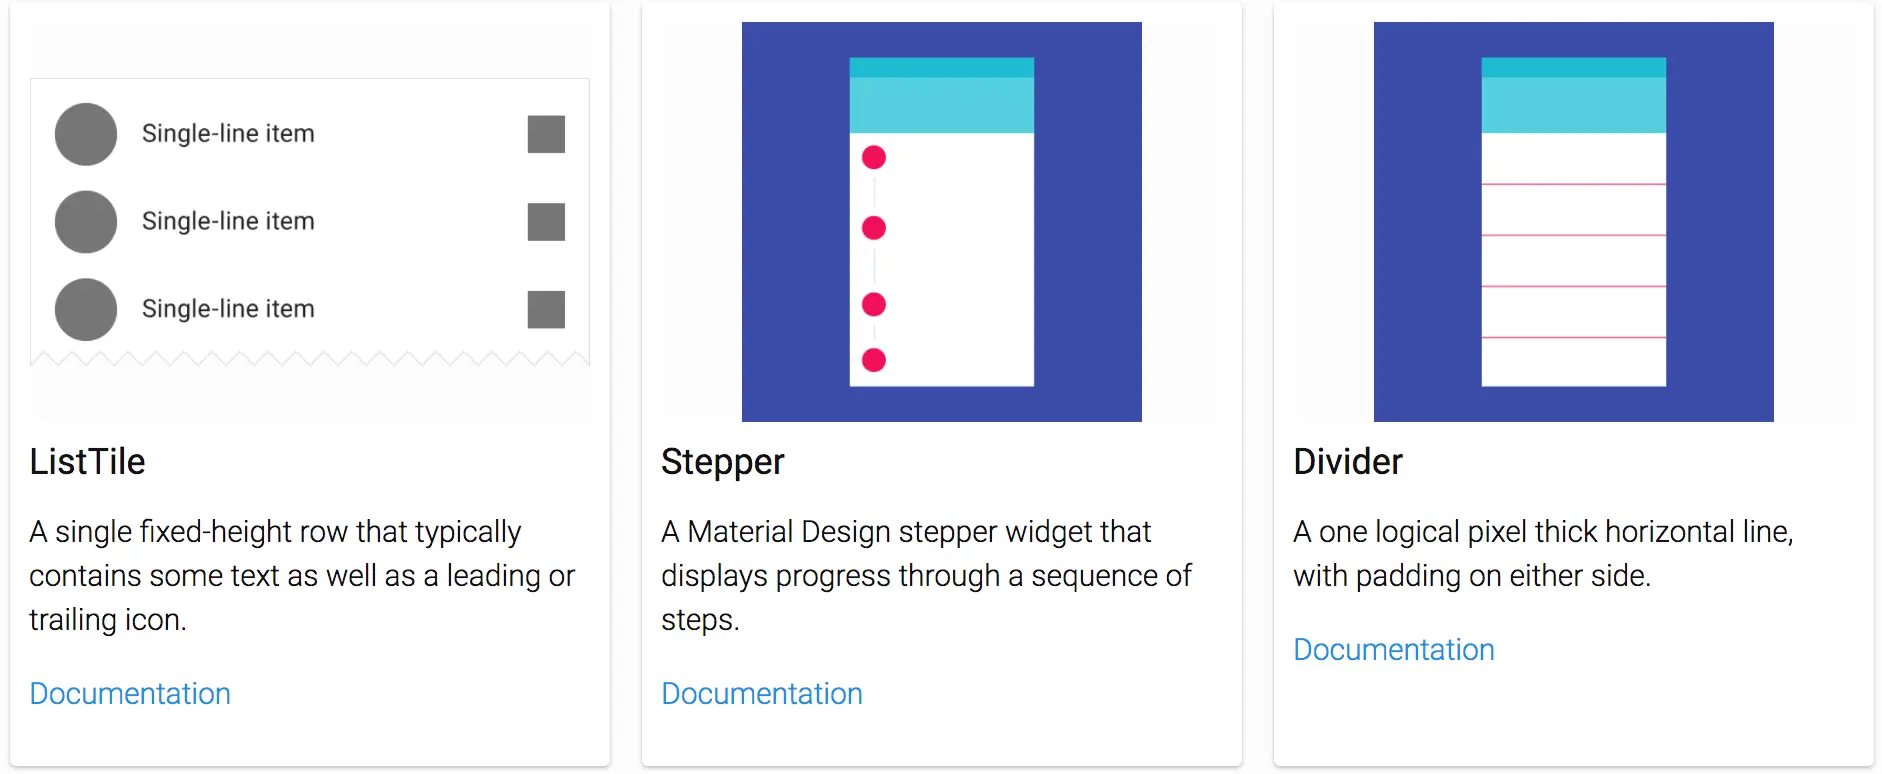Click the first "Single-line item" label
1882x774 pixels.
click(x=228, y=134)
